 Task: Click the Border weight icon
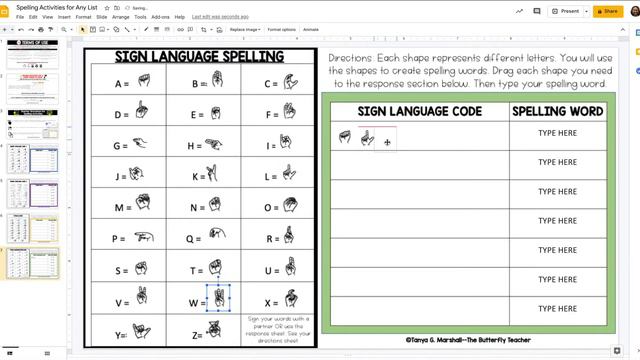coord(157,30)
